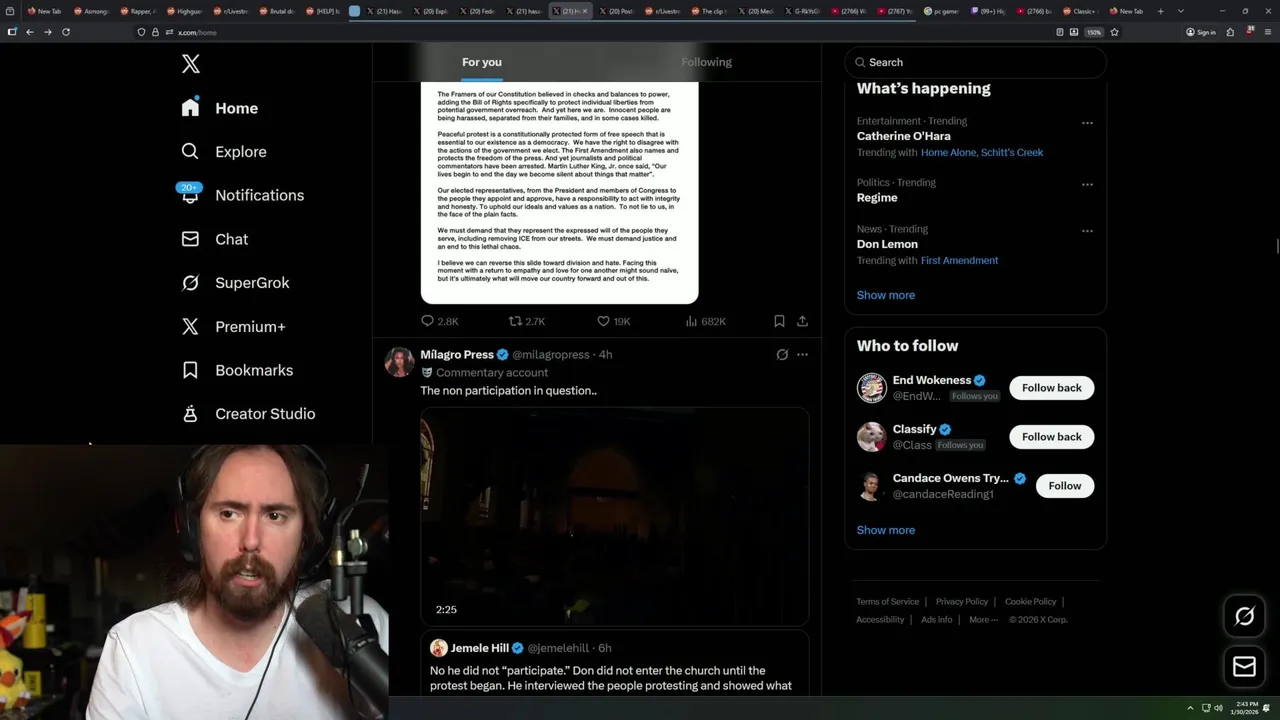Open the floating messages envelope button
Screen dimensions: 1280x720
tap(1245, 667)
